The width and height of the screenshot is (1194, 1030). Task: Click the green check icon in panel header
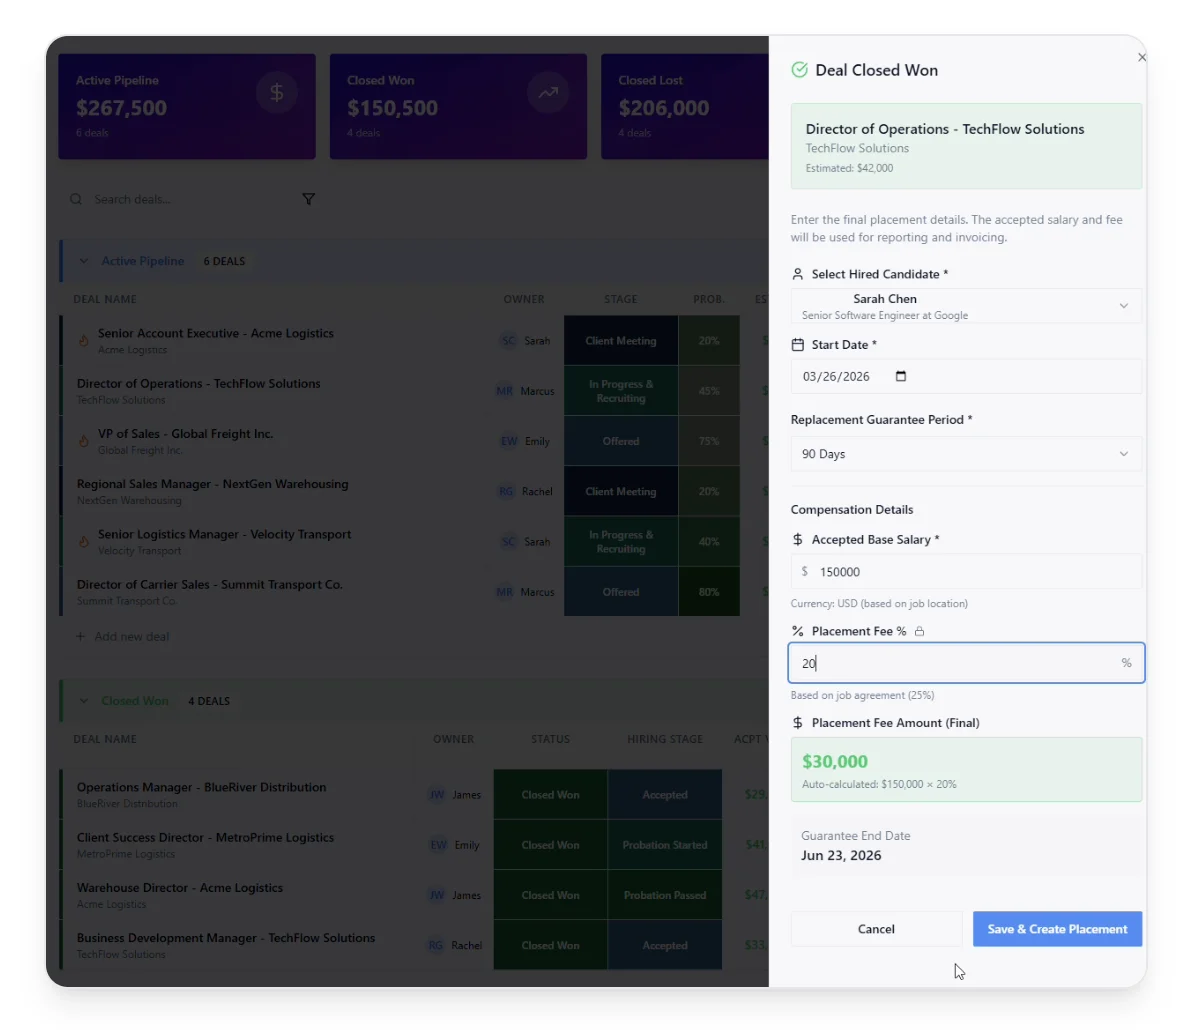[x=799, y=70]
